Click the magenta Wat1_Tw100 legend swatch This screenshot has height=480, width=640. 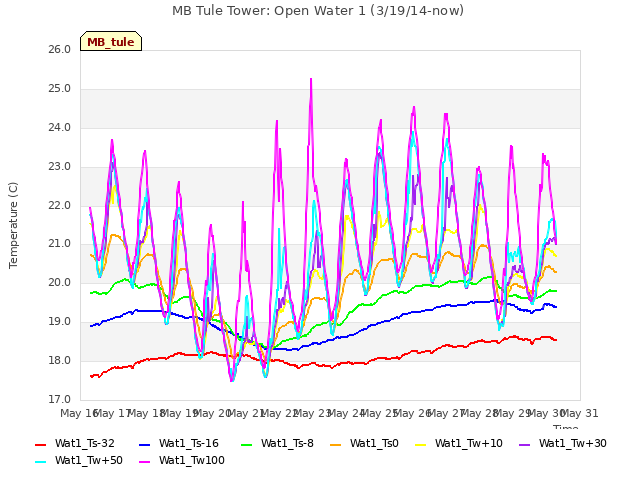(x=145, y=462)
